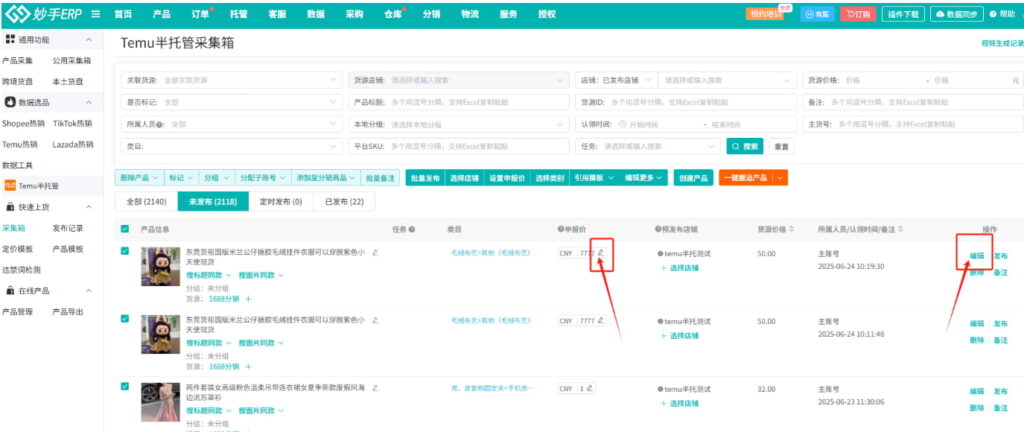
Task: Click title edit pencil in 10:19:30 row
Action: pyautogui.click(x=376, y=252)
